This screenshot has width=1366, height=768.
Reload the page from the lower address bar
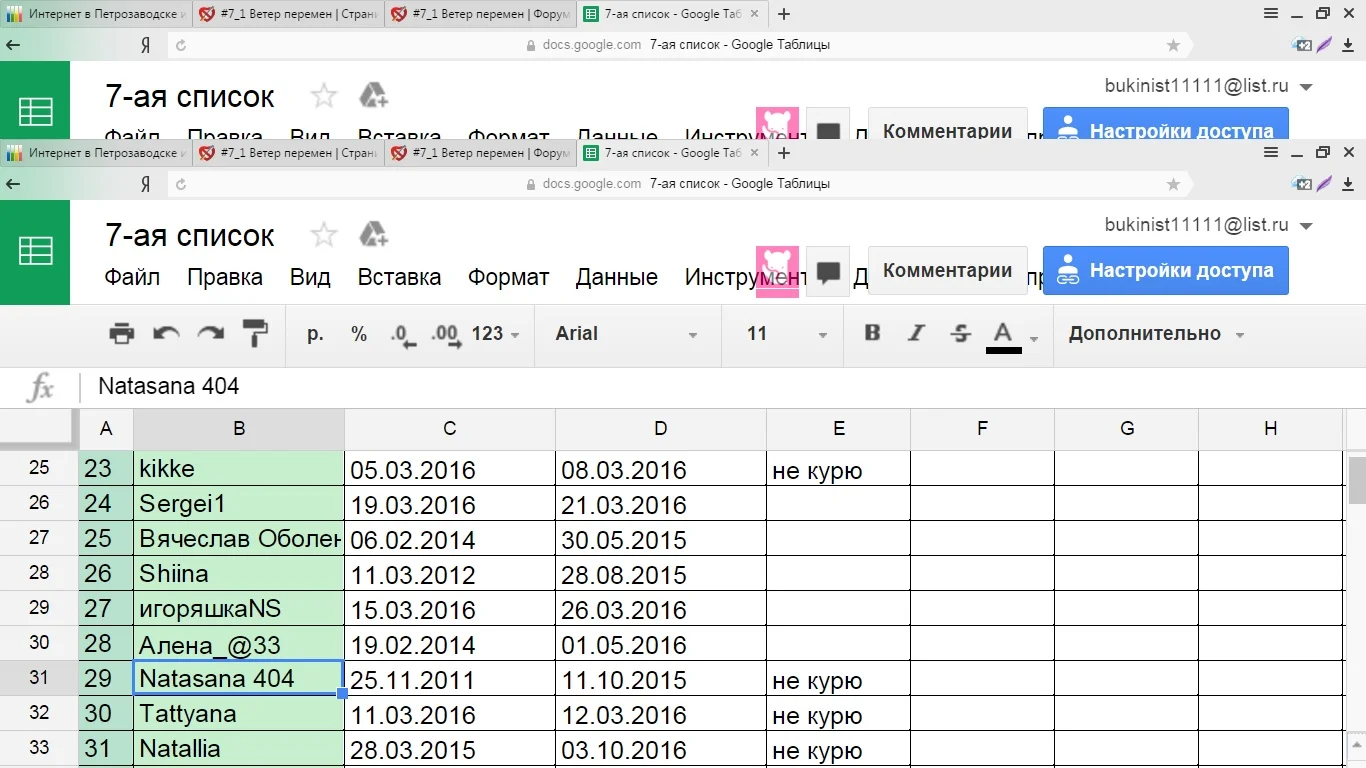[x=181, y=184]
